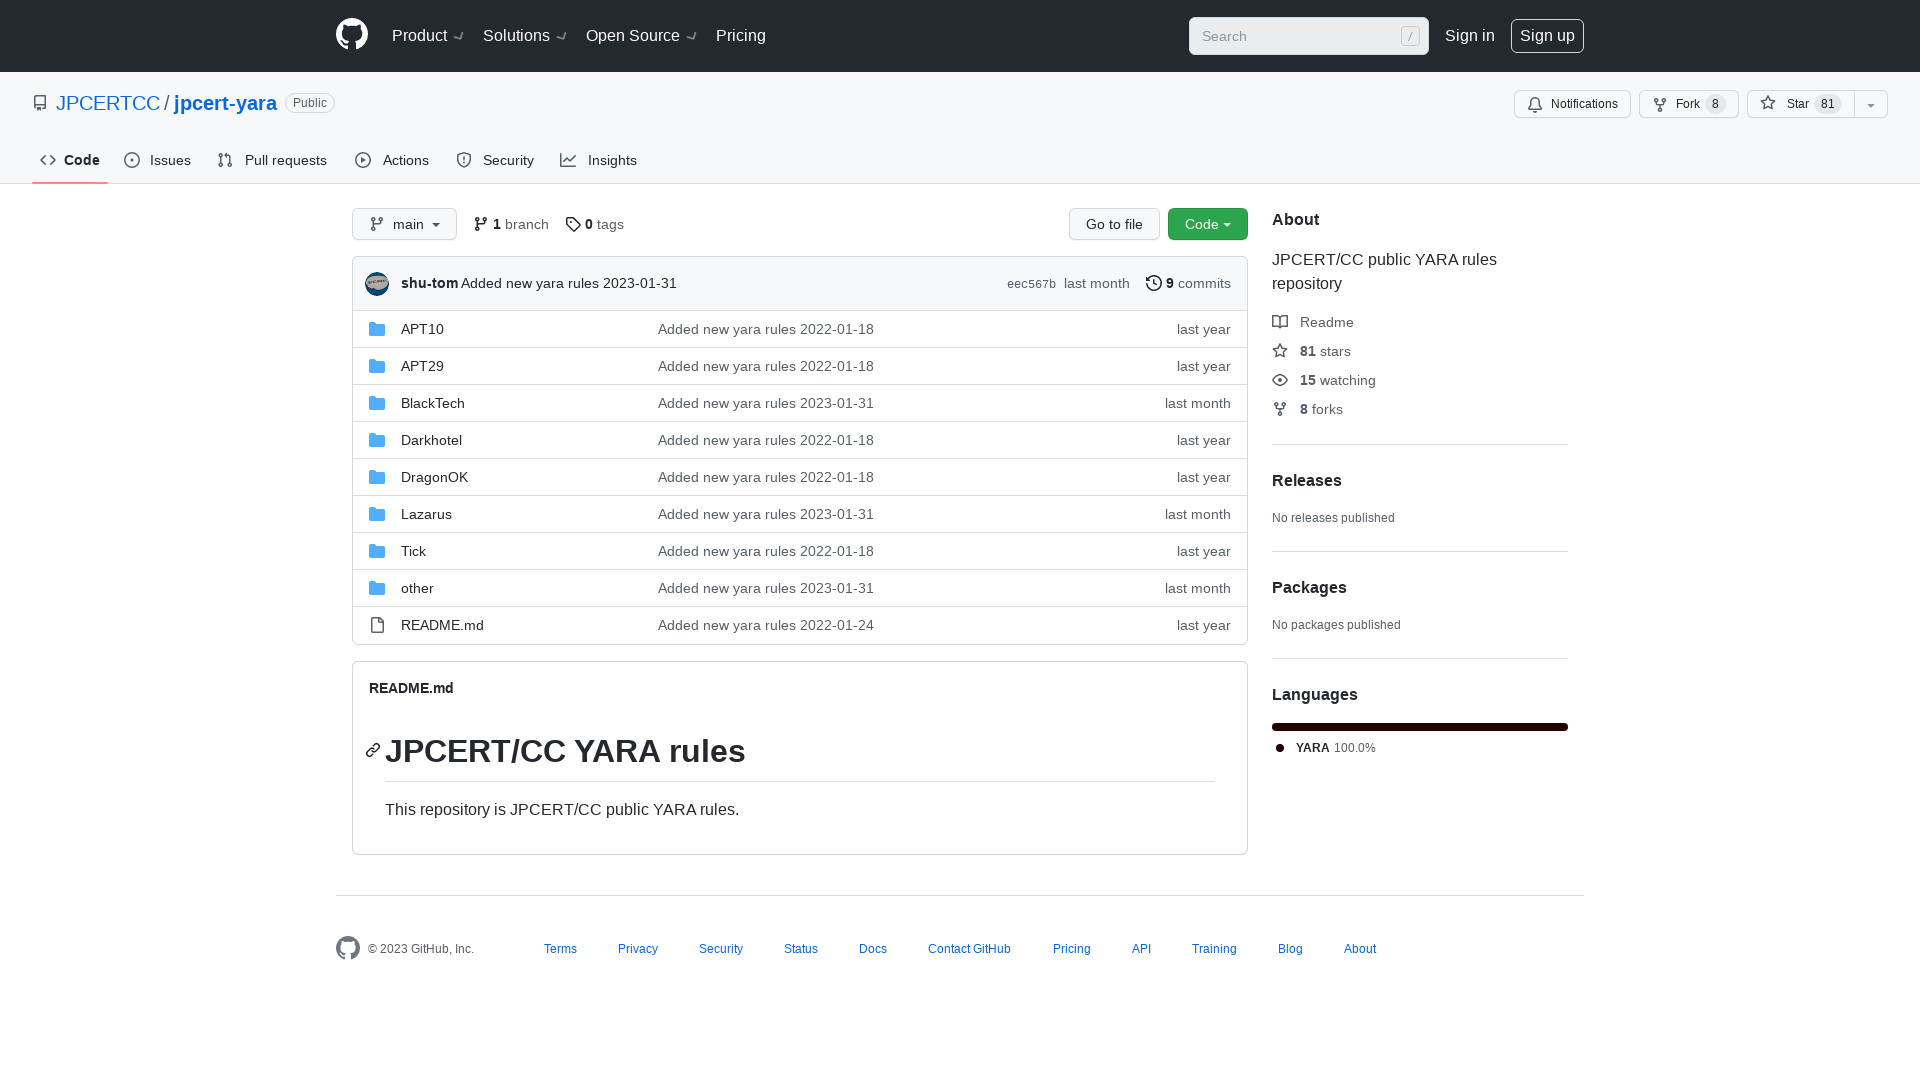
Task: Expand the Open Source menu
Action: pyautogui.click(x=641, y=36)
